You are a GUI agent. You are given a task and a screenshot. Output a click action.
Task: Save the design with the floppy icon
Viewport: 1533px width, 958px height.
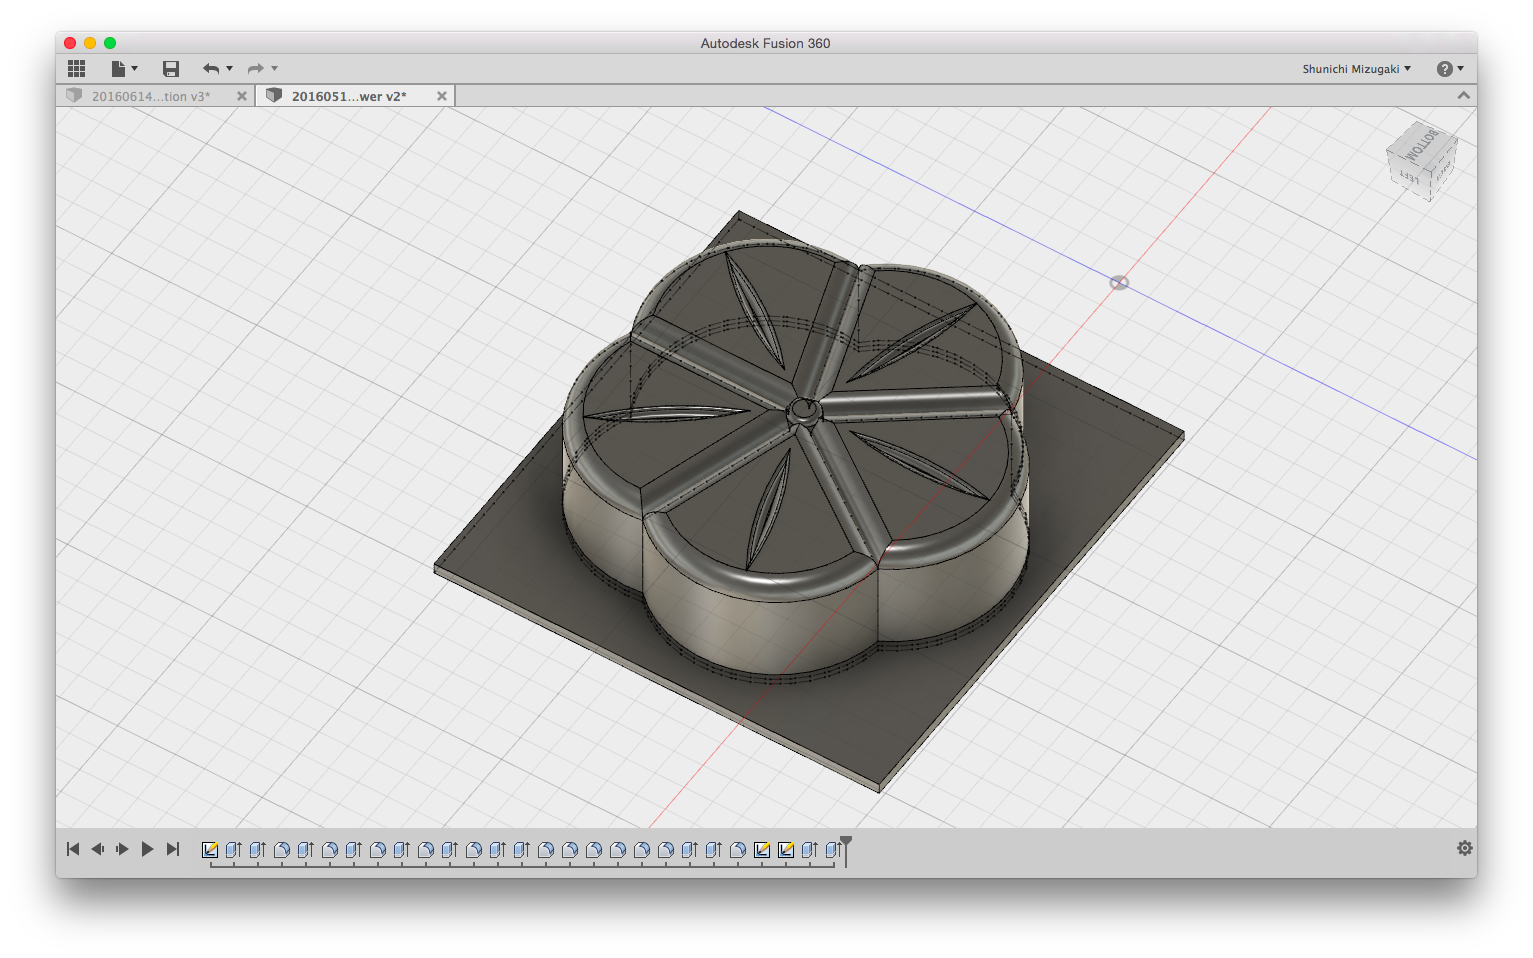(171, 68)
